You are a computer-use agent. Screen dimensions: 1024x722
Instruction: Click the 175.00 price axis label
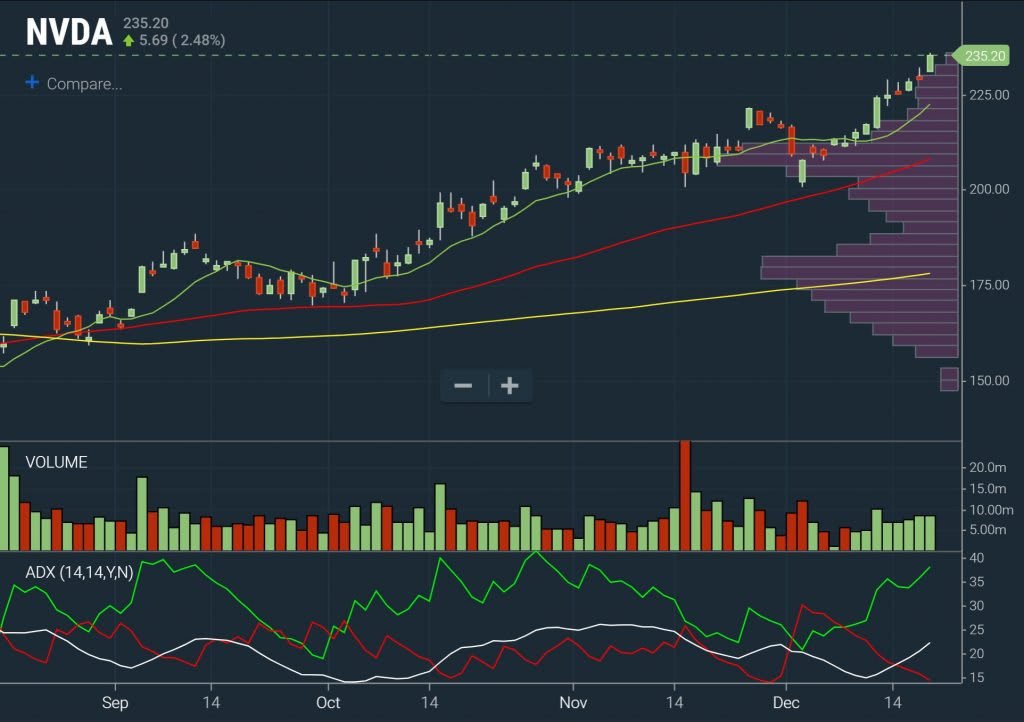pyautogui.click(x=988, y=284)
